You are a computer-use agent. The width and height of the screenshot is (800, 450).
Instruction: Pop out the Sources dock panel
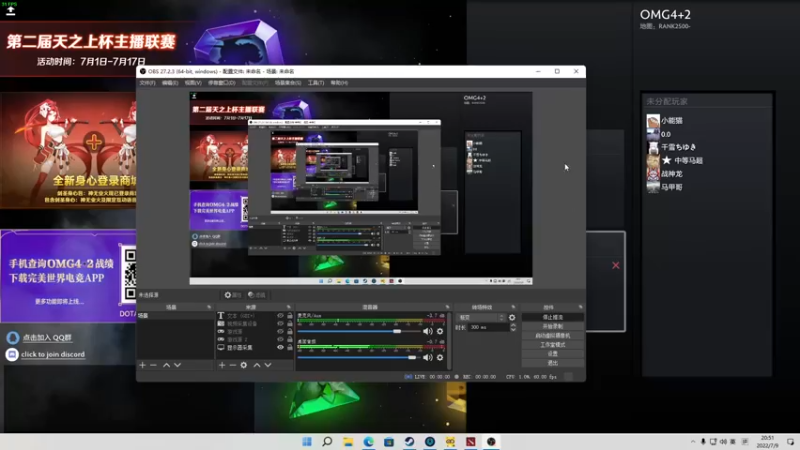tap(289, 307)
